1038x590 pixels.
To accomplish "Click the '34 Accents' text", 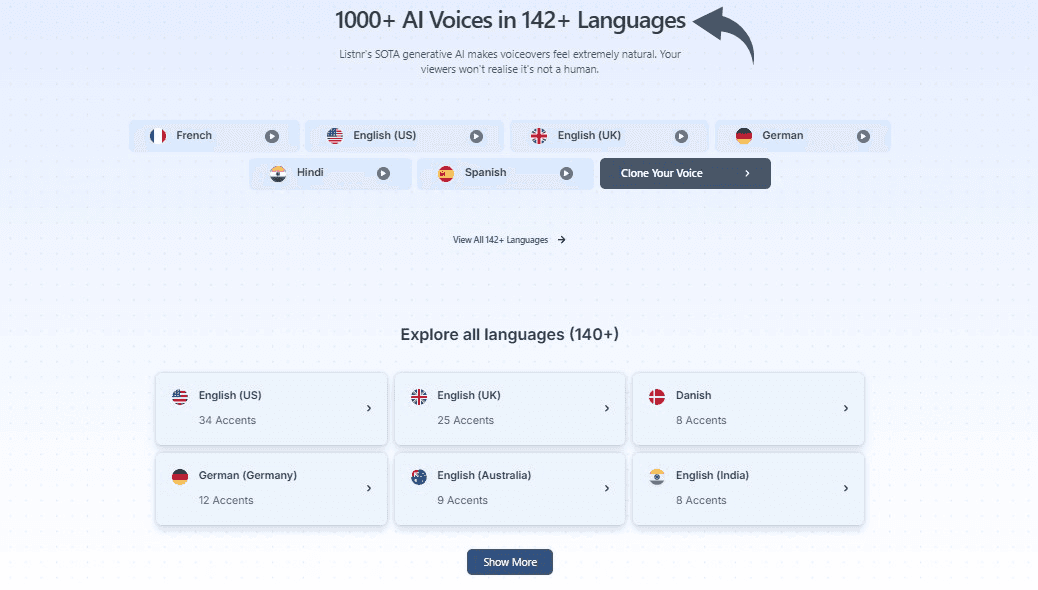I will (x=227, y=420).
